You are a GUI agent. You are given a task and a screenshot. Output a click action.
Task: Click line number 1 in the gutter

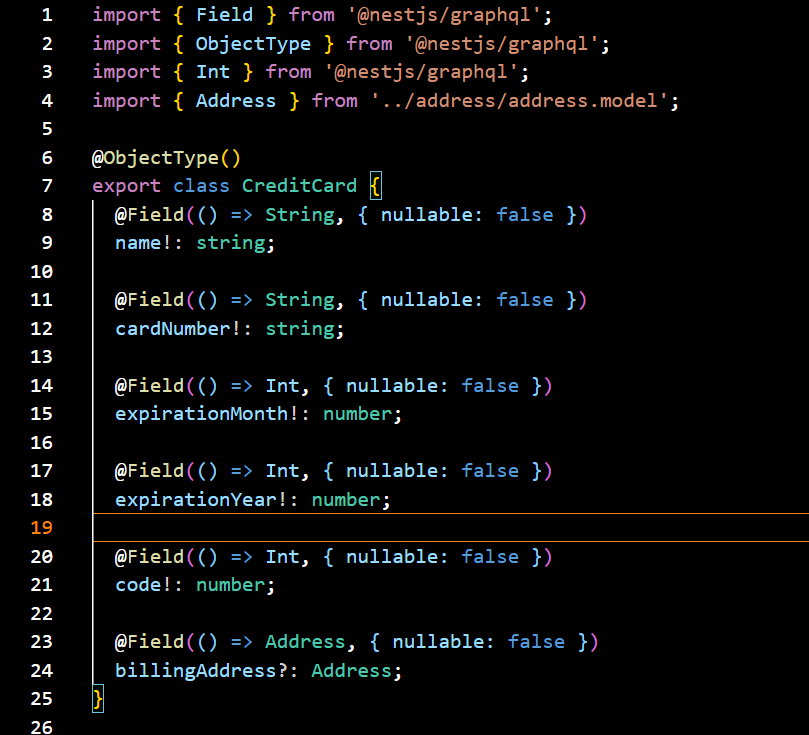(x=46, y=14)
